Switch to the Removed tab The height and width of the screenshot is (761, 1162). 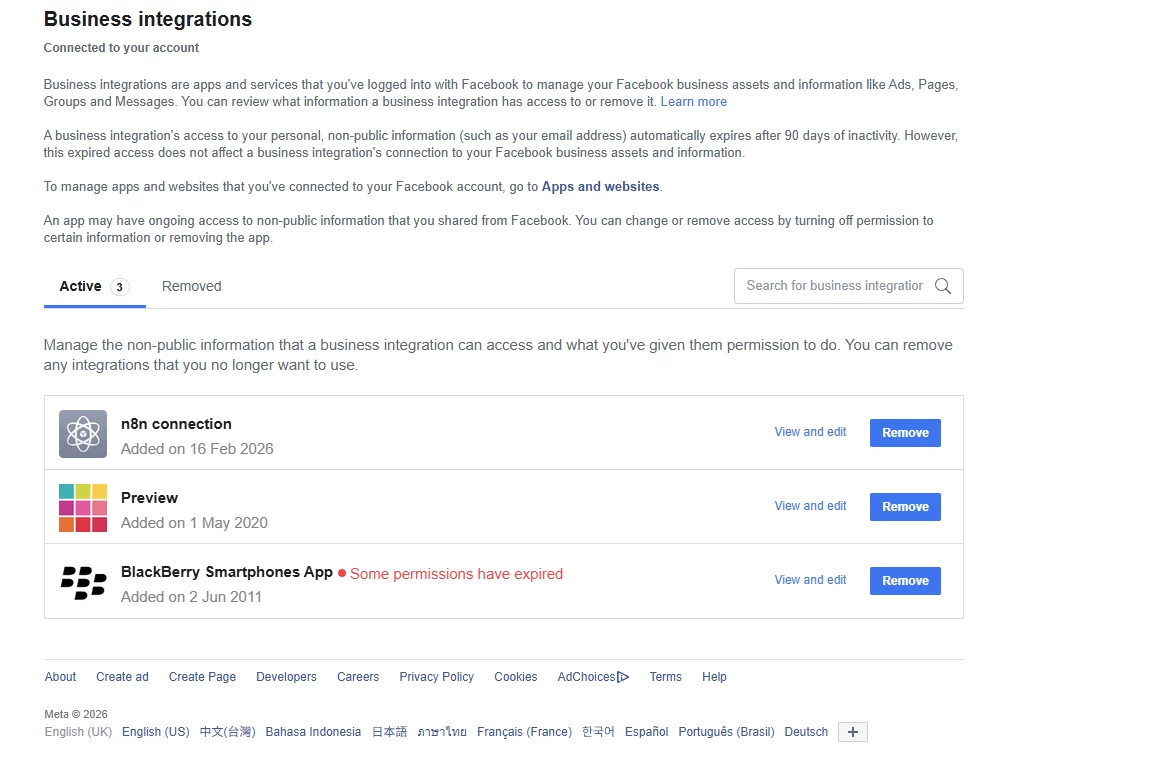pyautogui.click(x=191, y=286)
